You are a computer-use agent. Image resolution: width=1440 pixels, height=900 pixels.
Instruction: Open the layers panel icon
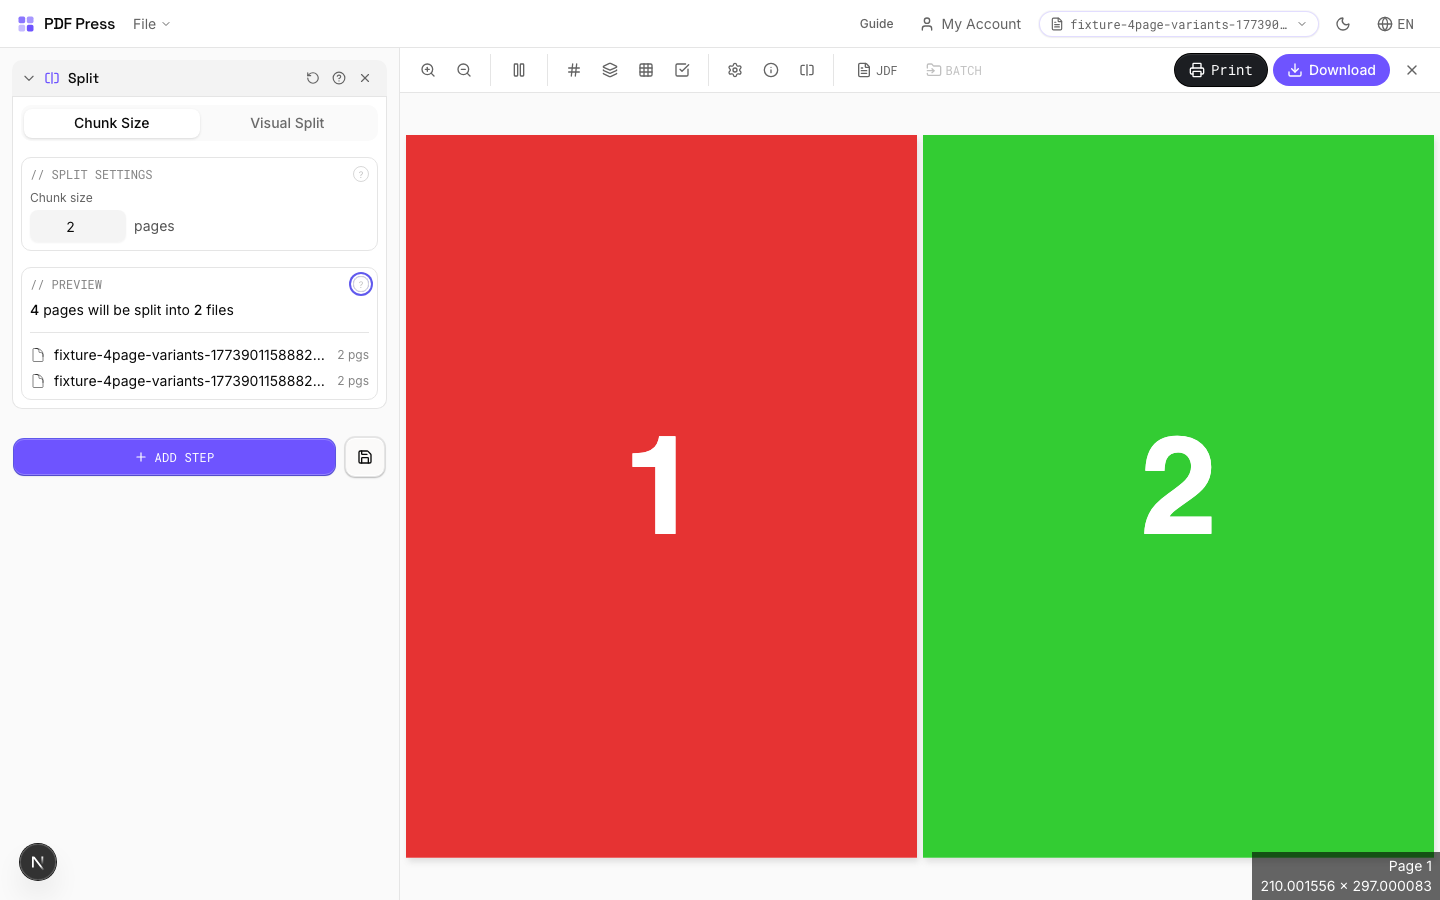(610, 70)
